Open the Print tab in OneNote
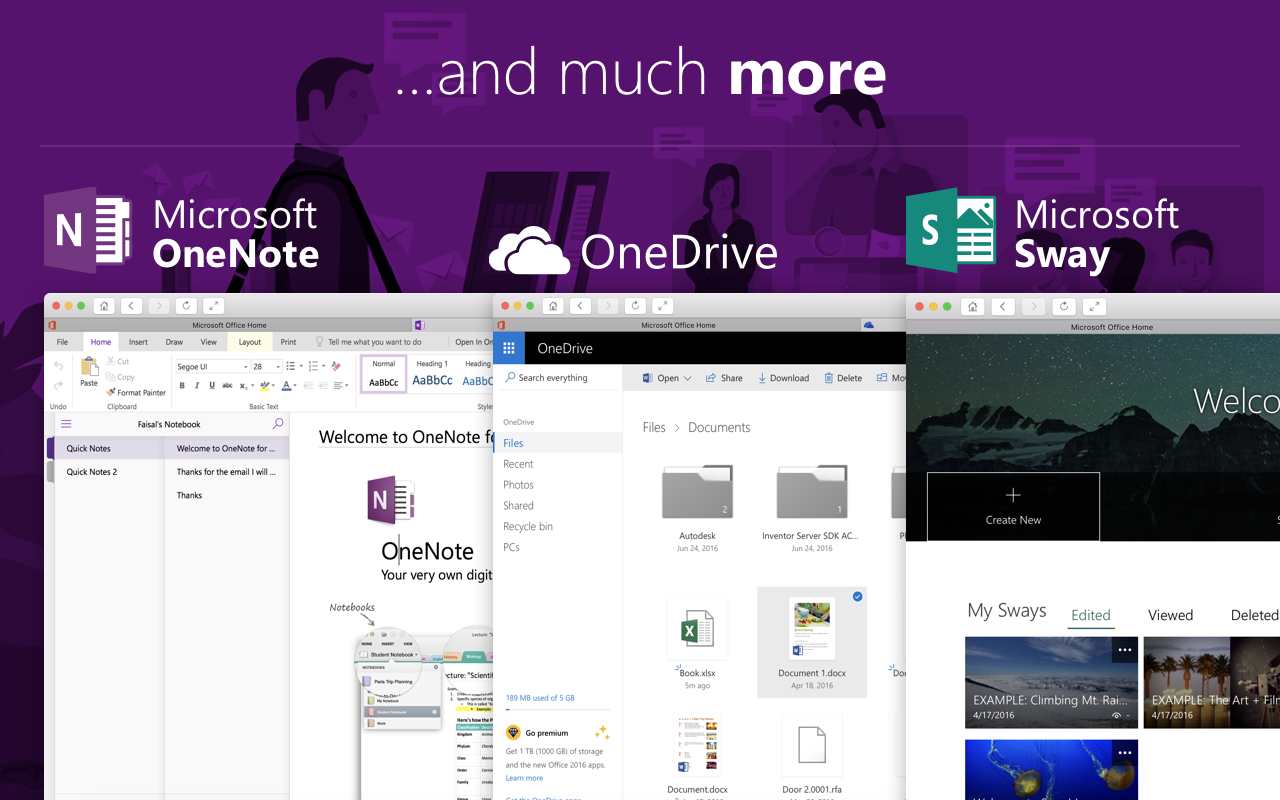The height and width of the screenshot is (800, 1280). point(288,342)
